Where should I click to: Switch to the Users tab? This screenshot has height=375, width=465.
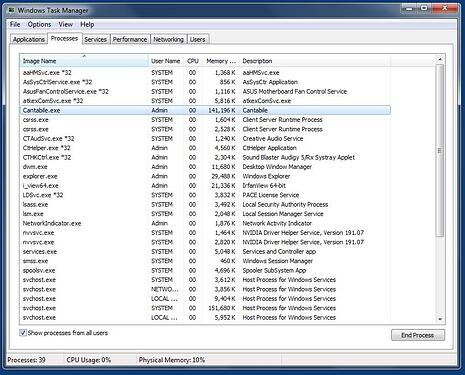click(x=198, y=39)
